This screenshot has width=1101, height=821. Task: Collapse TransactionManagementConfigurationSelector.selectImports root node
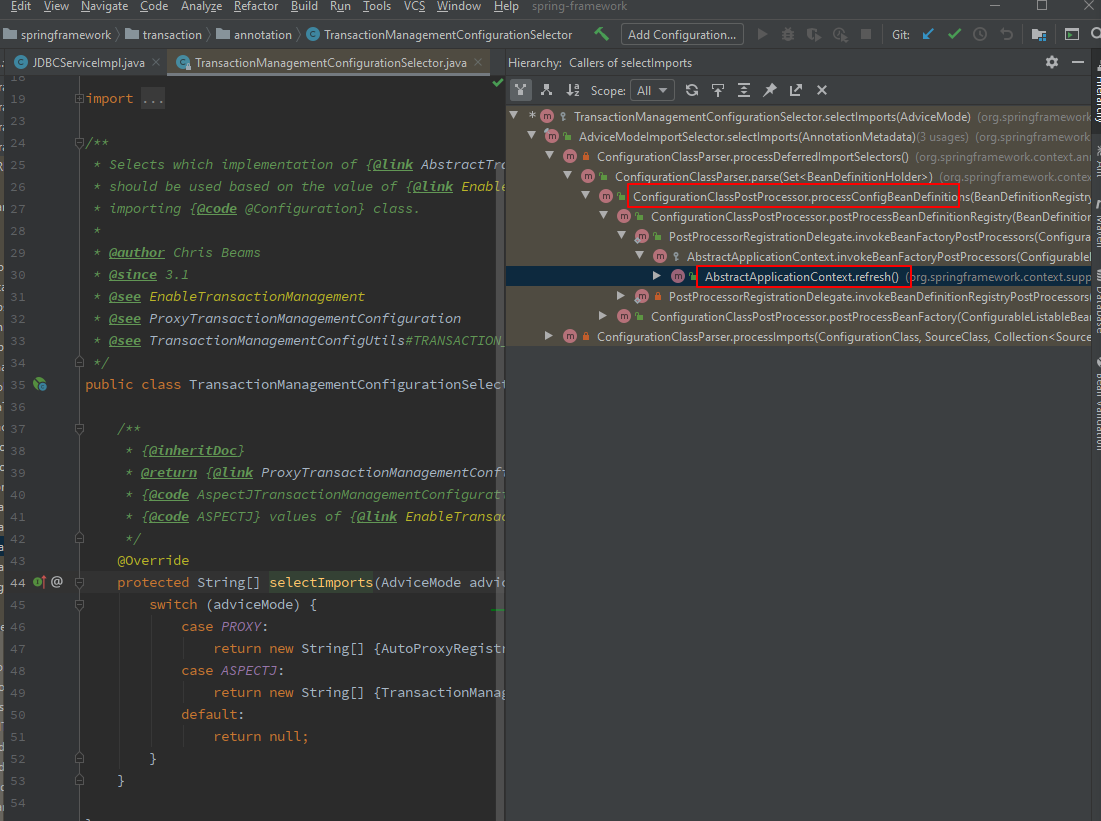click(514, 116)
